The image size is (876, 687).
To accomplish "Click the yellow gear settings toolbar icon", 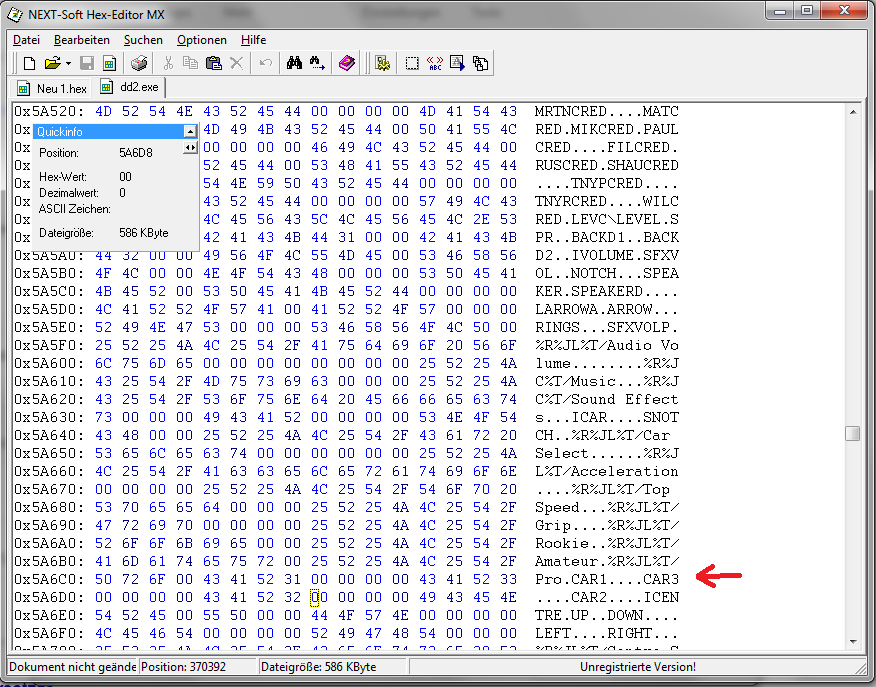I will 381,63.
